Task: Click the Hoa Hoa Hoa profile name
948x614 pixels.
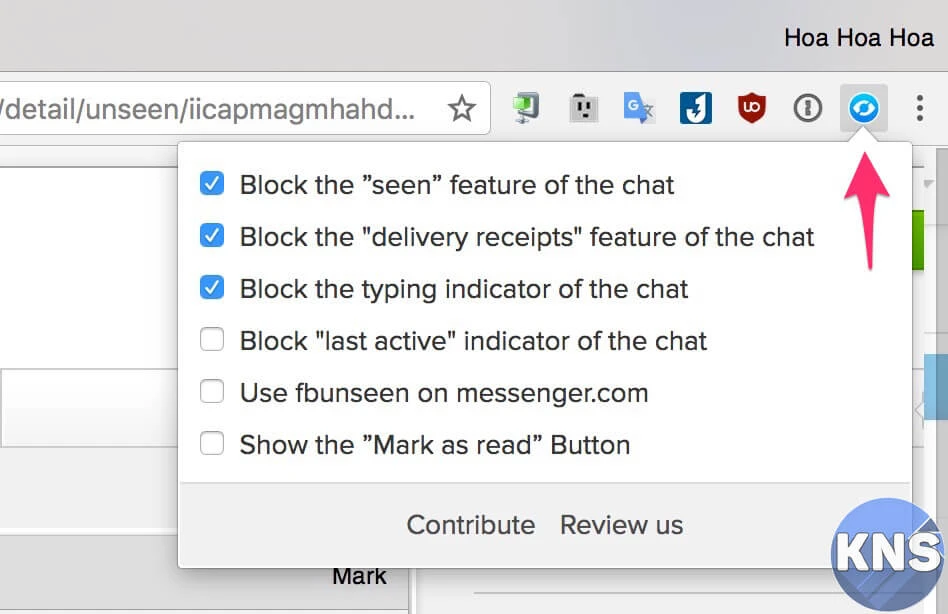Action: 858,38
